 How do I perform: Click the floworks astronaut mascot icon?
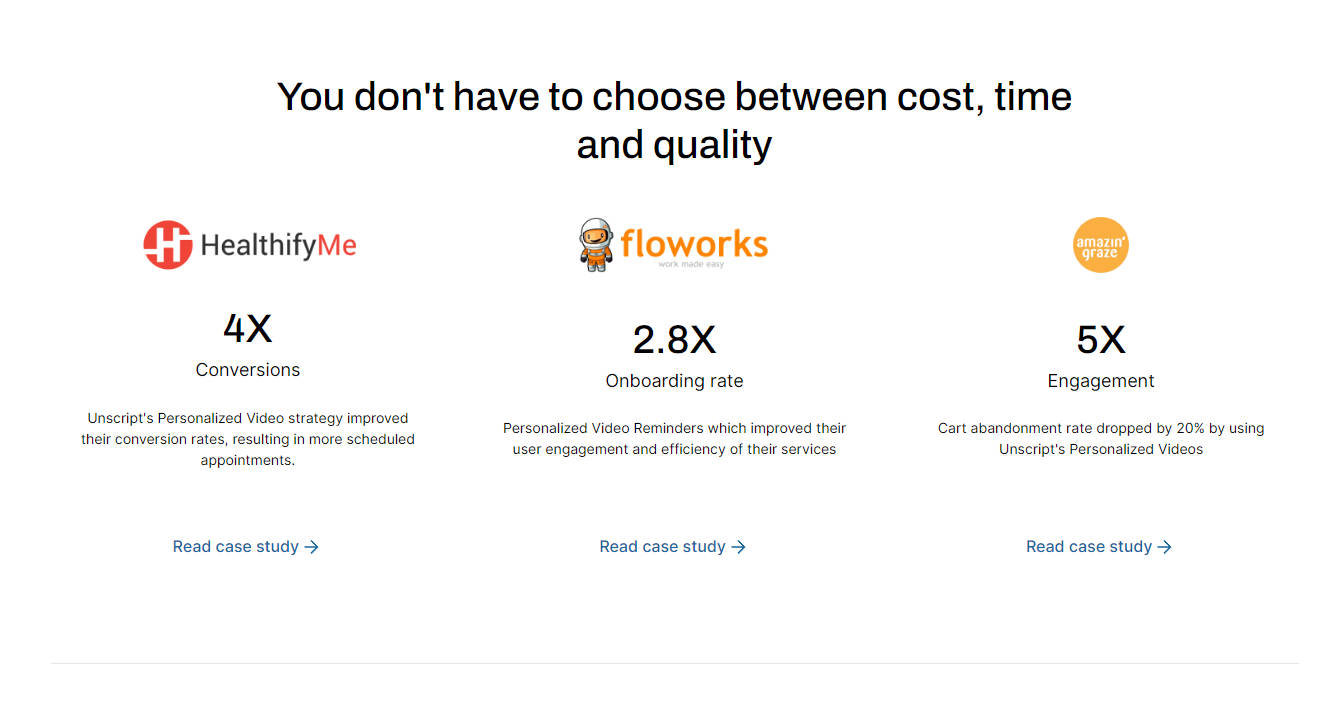point(595,245)
